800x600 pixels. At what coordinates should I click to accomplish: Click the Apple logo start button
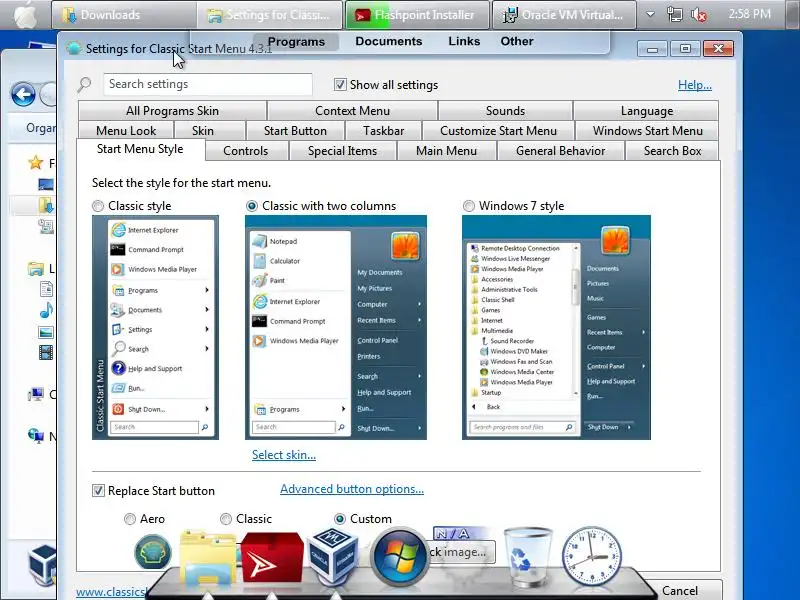[x=26, y=15]
